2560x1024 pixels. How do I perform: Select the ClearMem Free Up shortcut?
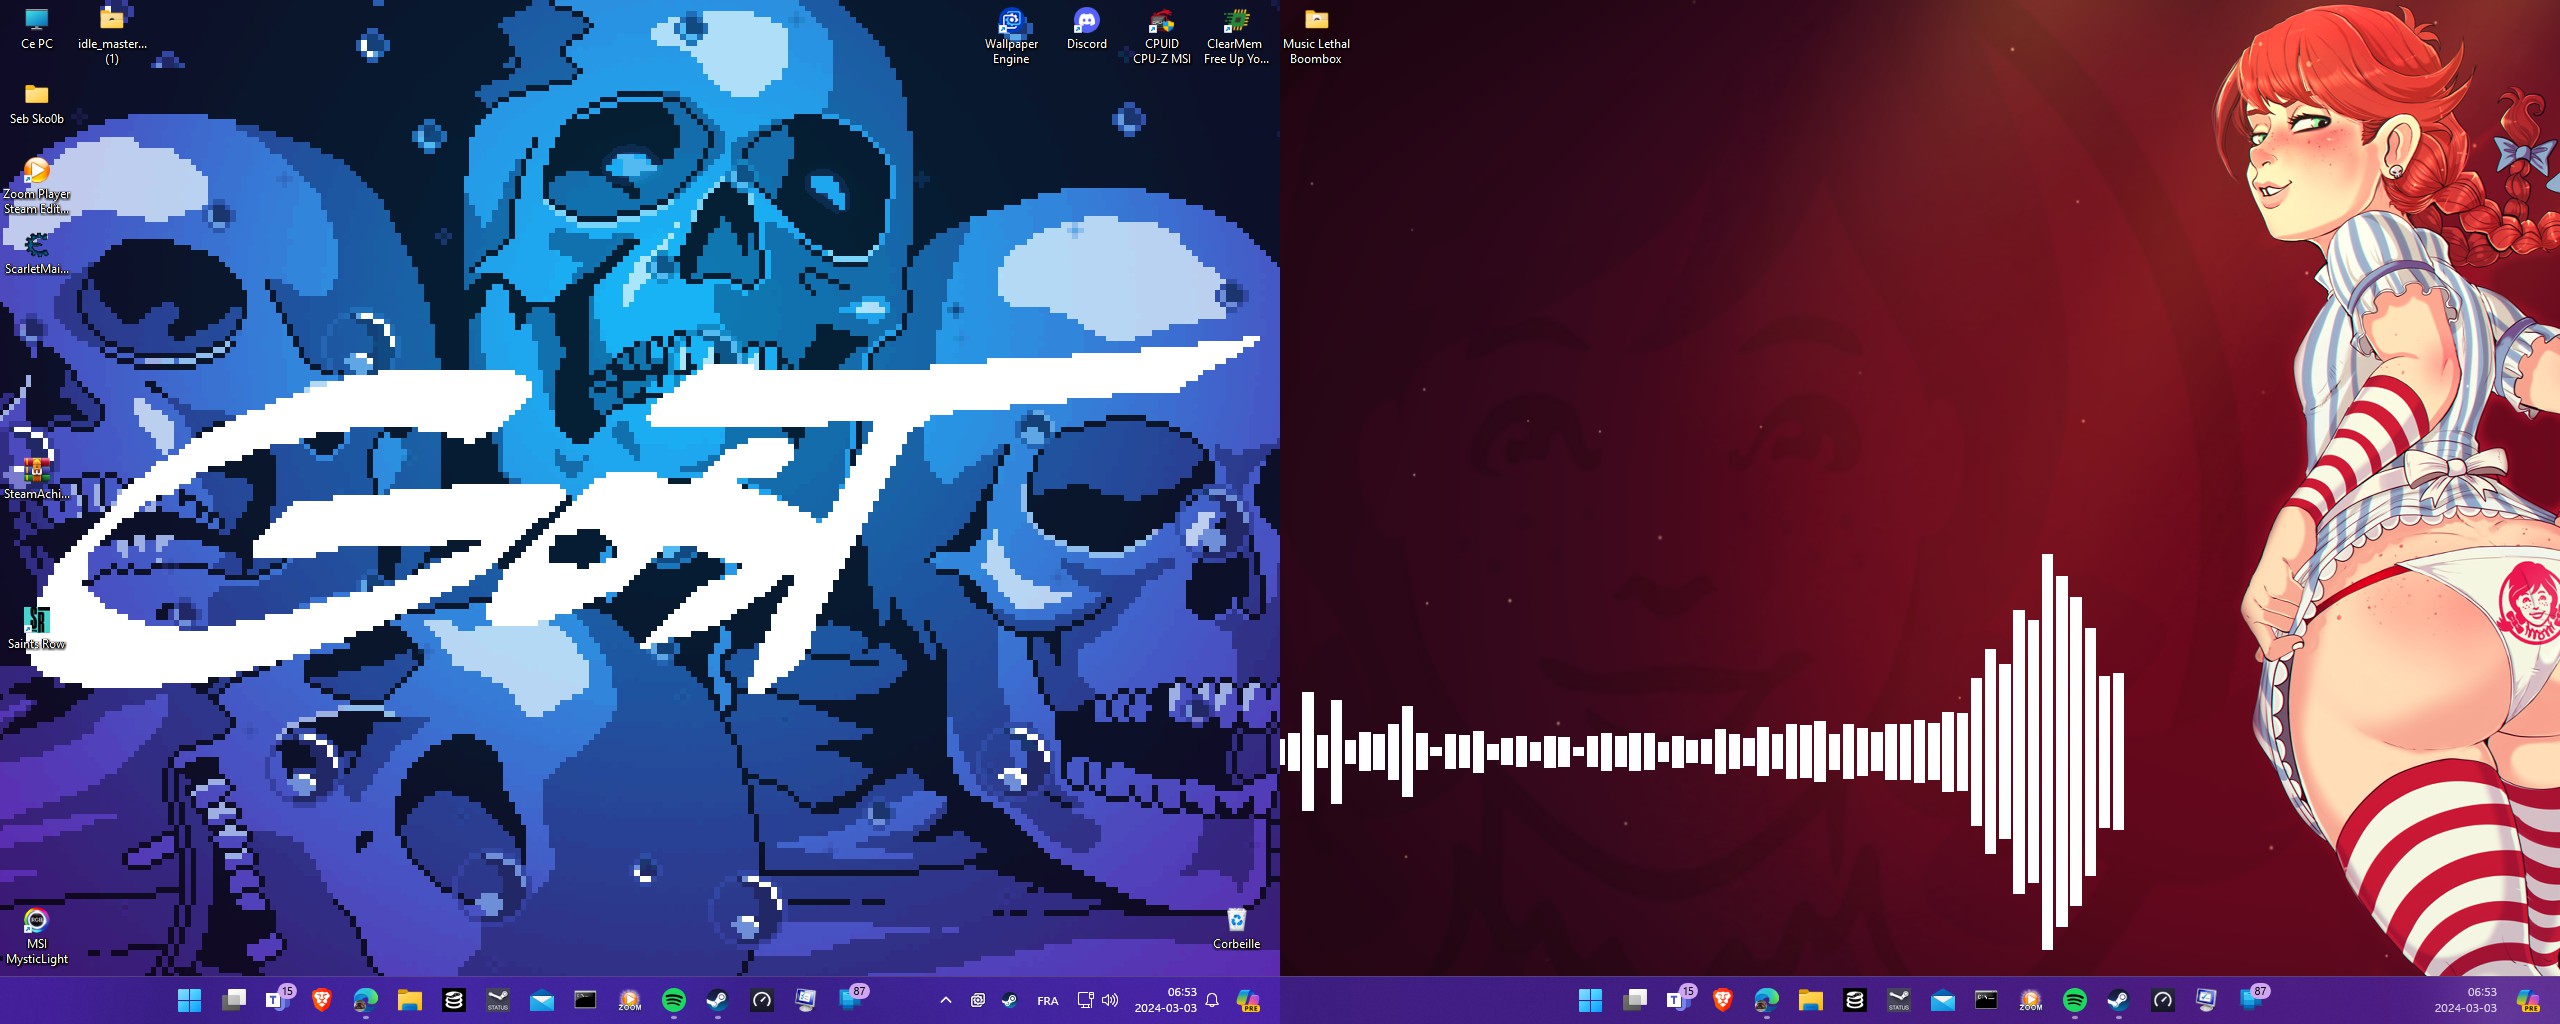[1236, 36]
